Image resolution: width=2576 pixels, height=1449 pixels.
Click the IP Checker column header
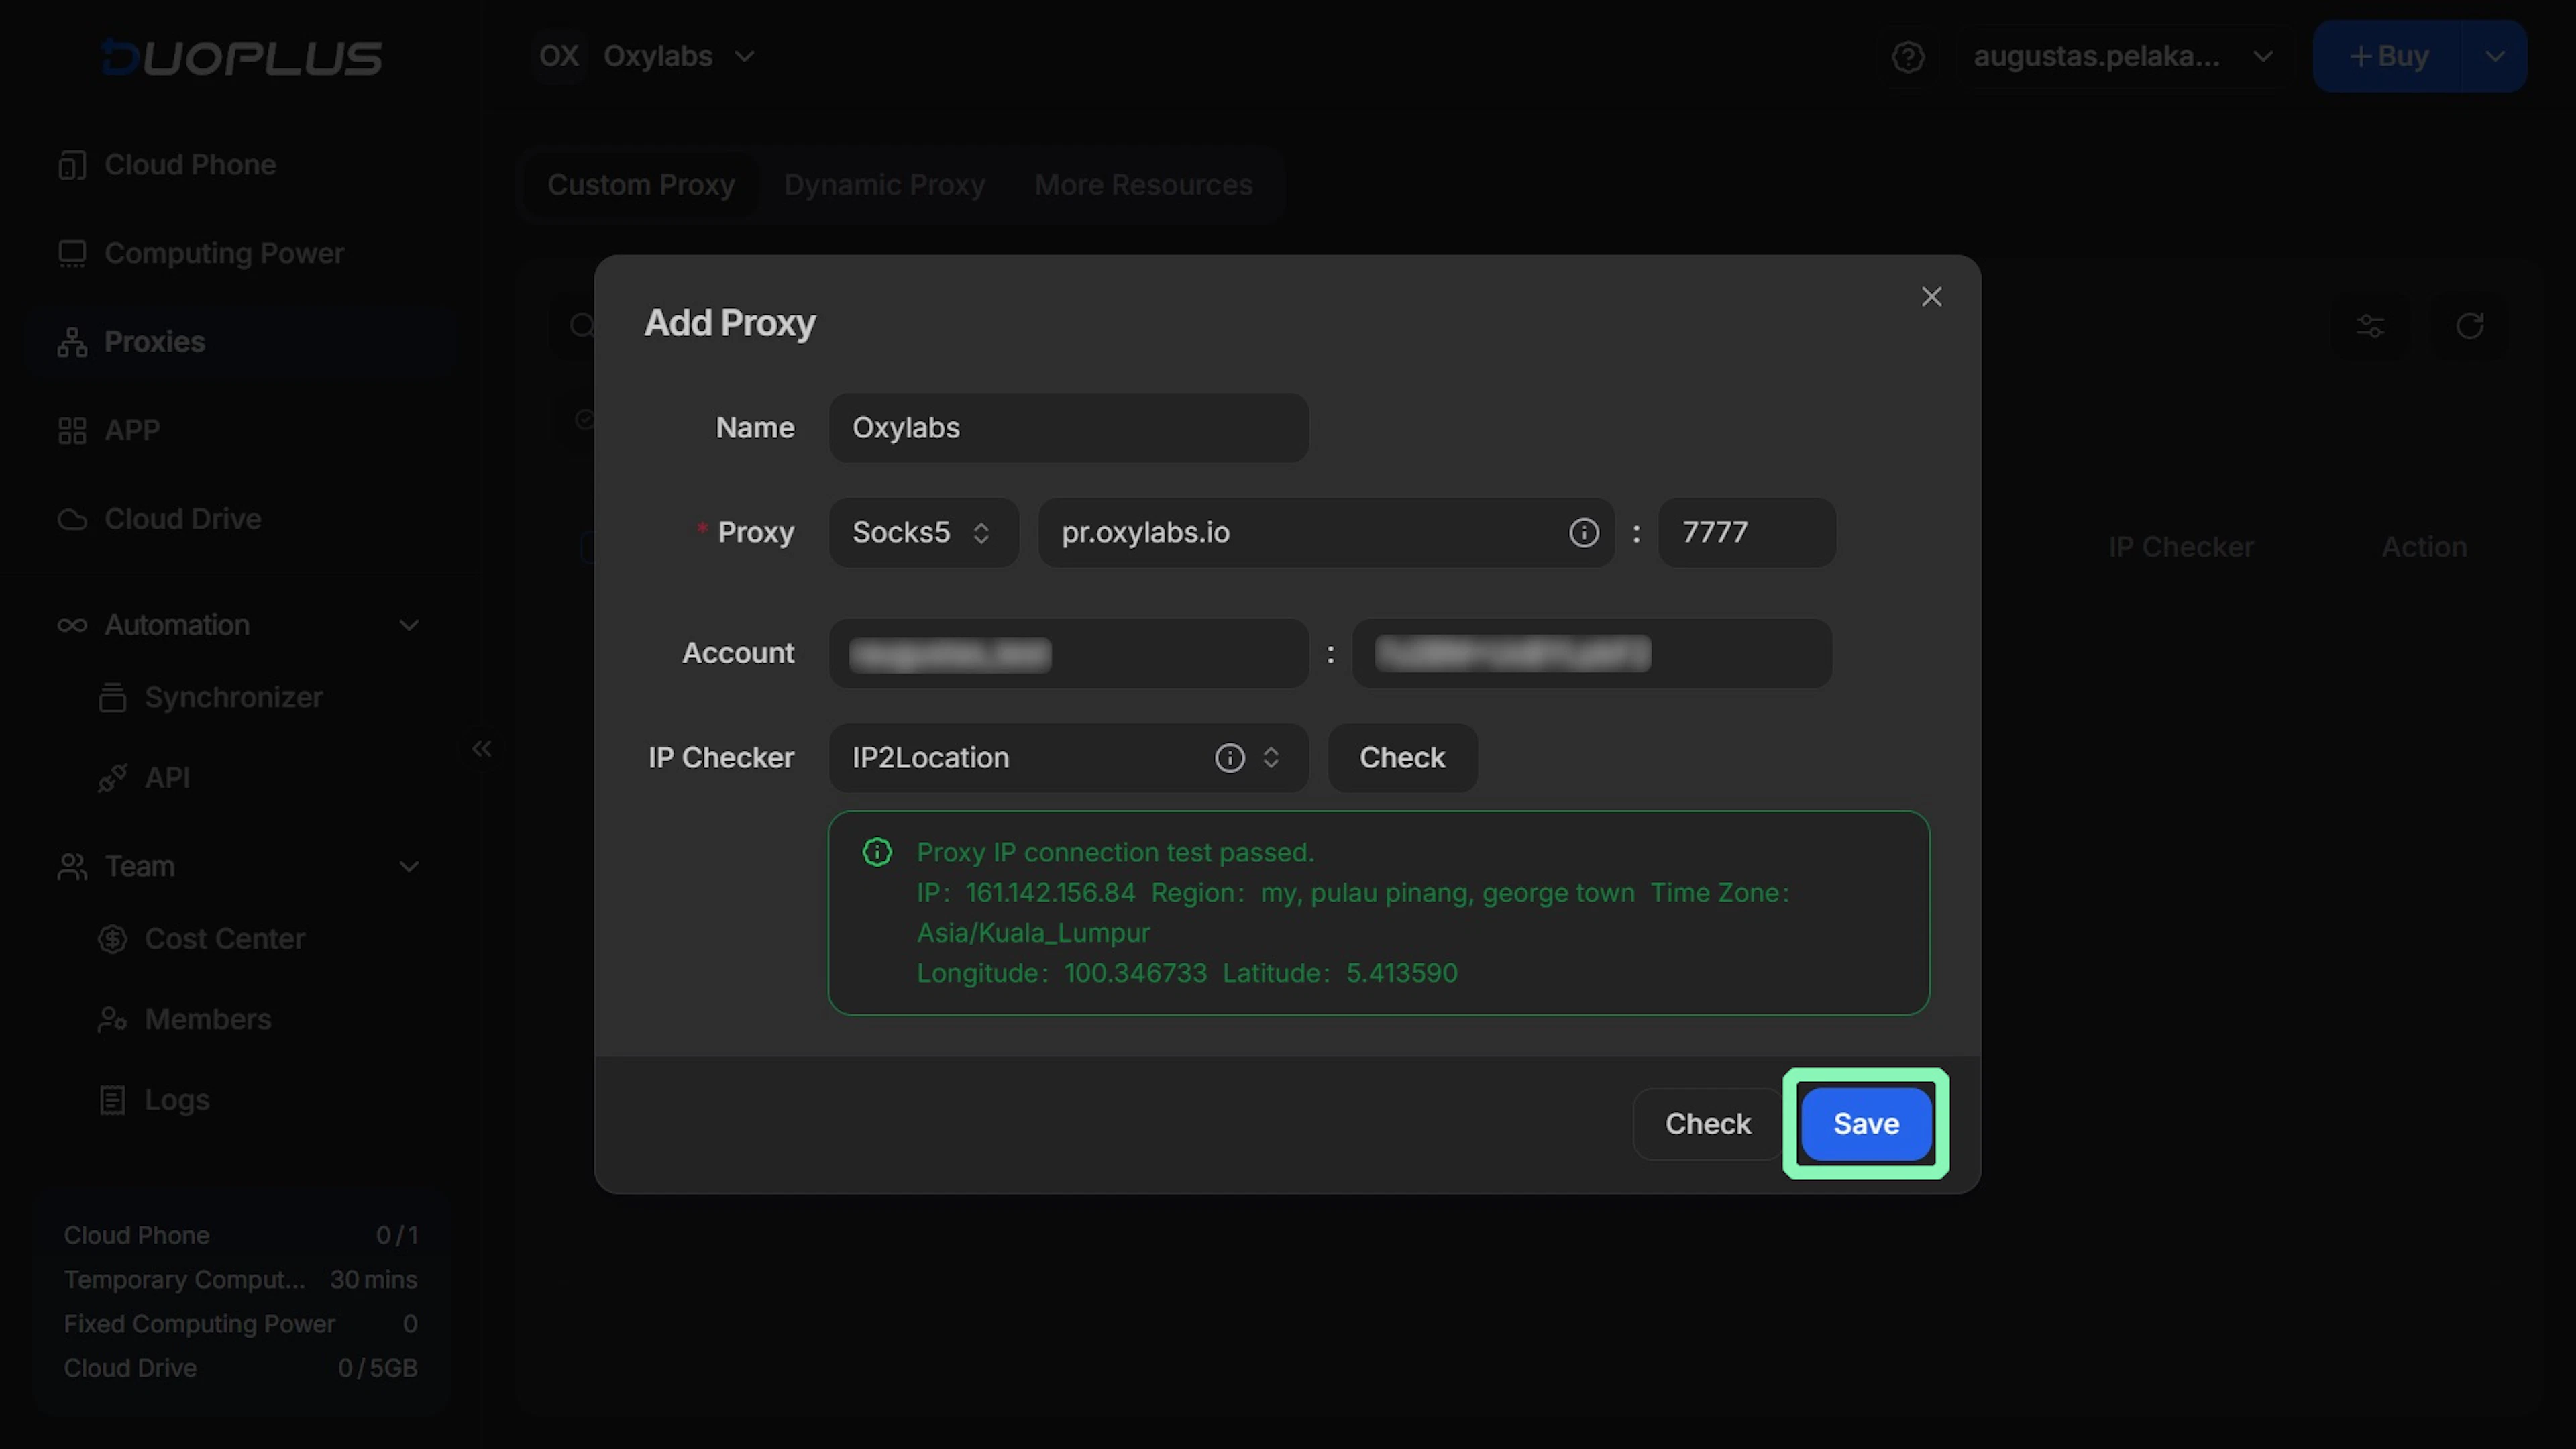pyautogui.click(x=2180, y=548)
